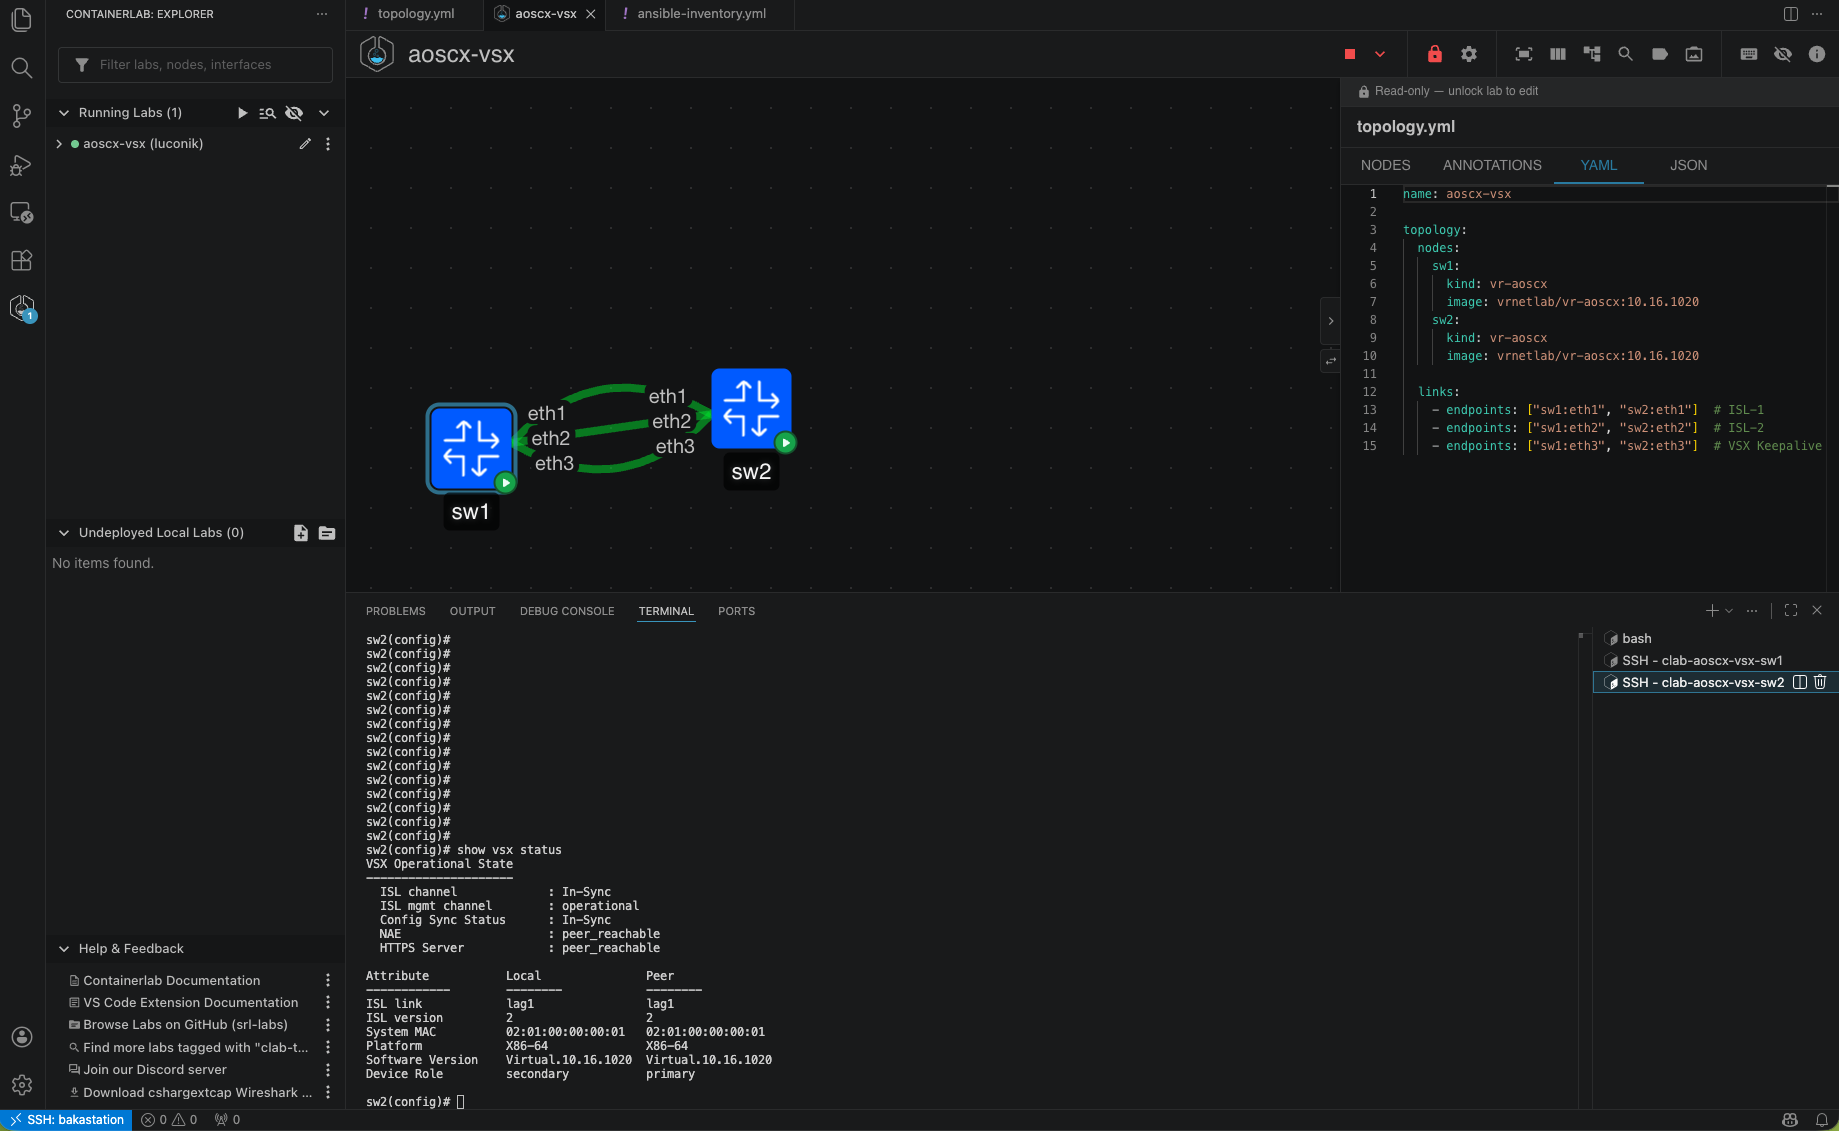Show keyboard shortcuts icon in toolbar
This screenshot has height=1131, width=1839.
click(x=1749, y=54)
